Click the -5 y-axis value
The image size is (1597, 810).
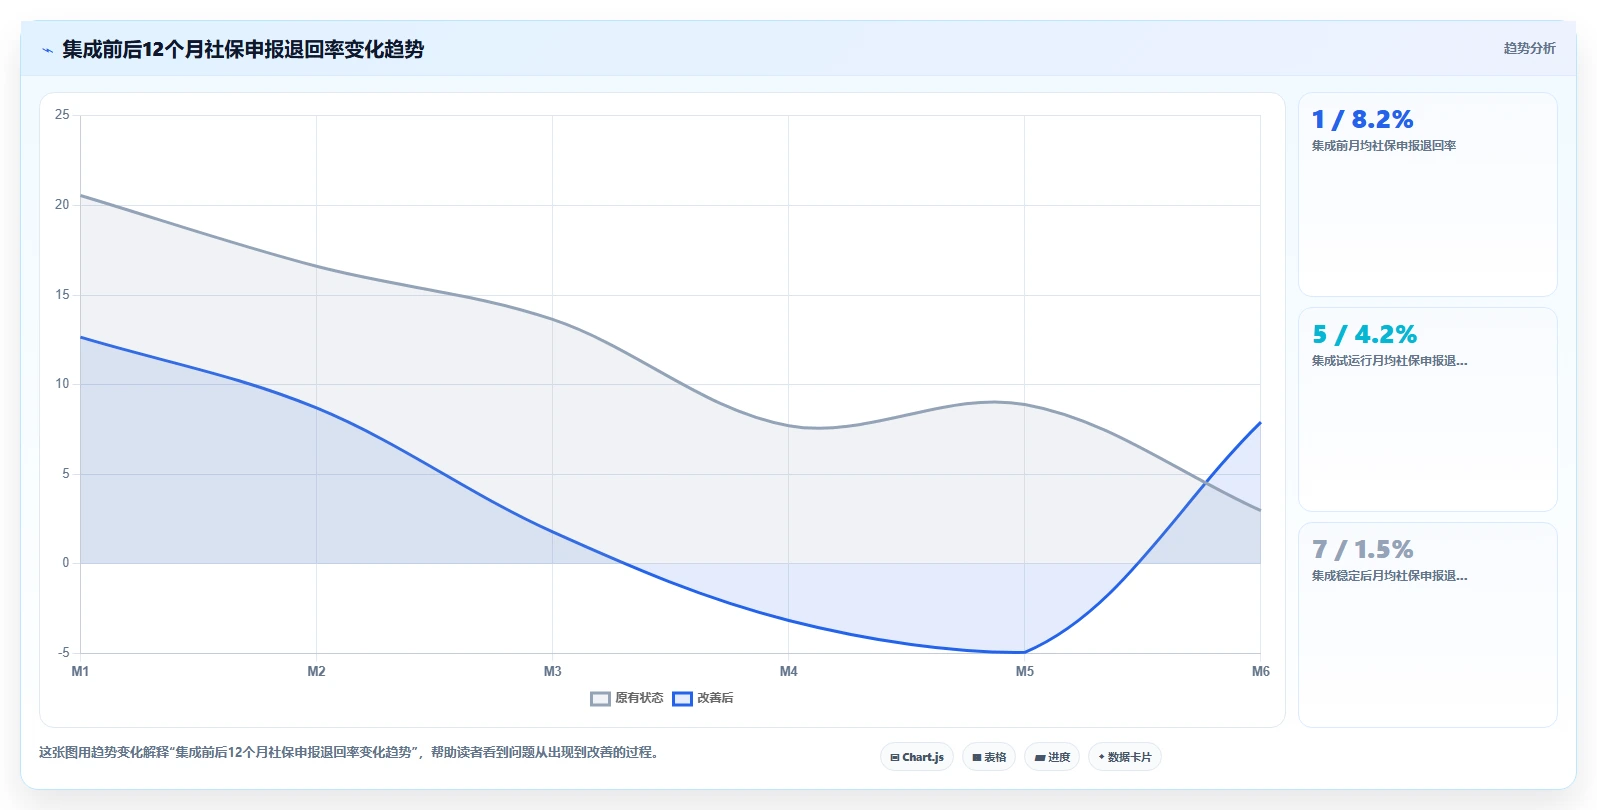click(x=64, y=653)
